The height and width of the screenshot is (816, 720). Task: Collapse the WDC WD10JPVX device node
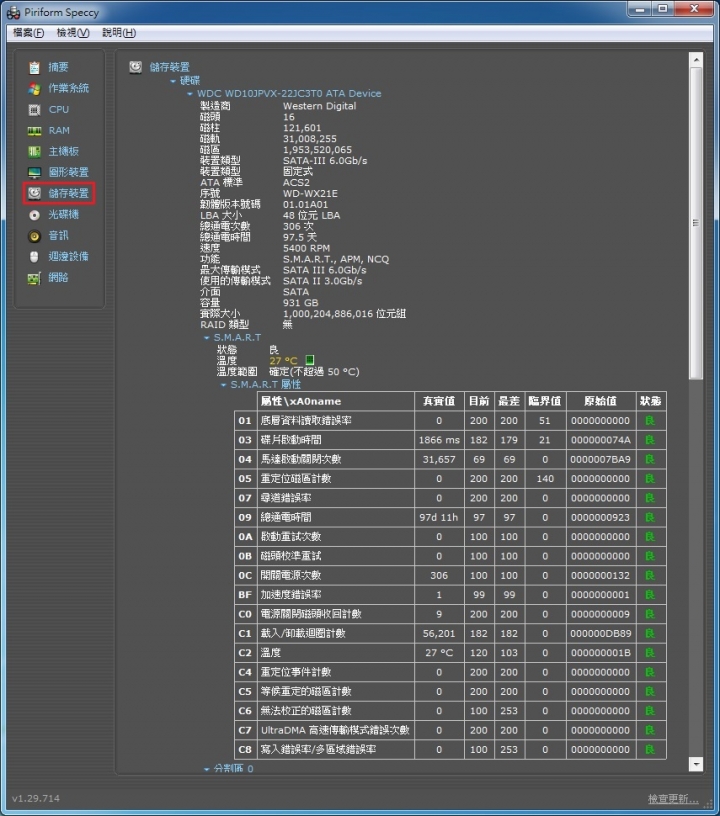click(190, 94)
